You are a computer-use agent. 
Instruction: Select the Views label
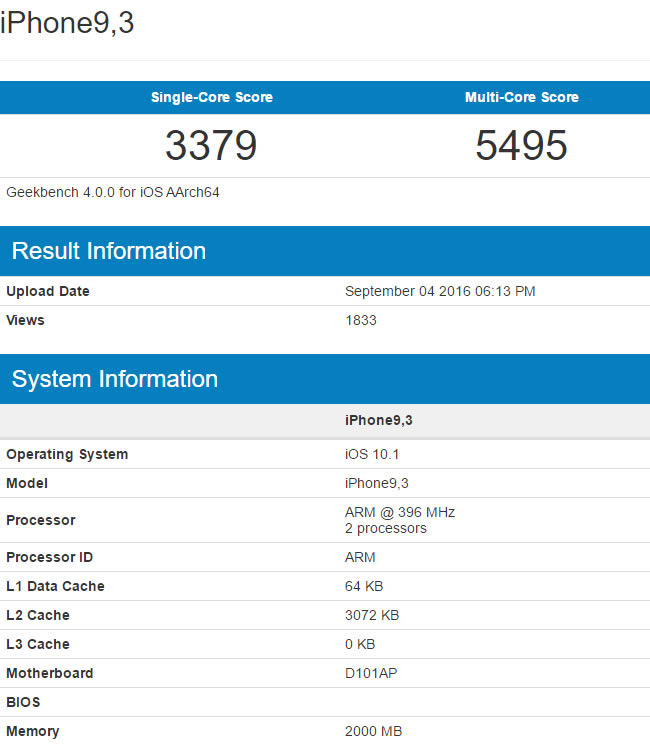click(25, 320)
